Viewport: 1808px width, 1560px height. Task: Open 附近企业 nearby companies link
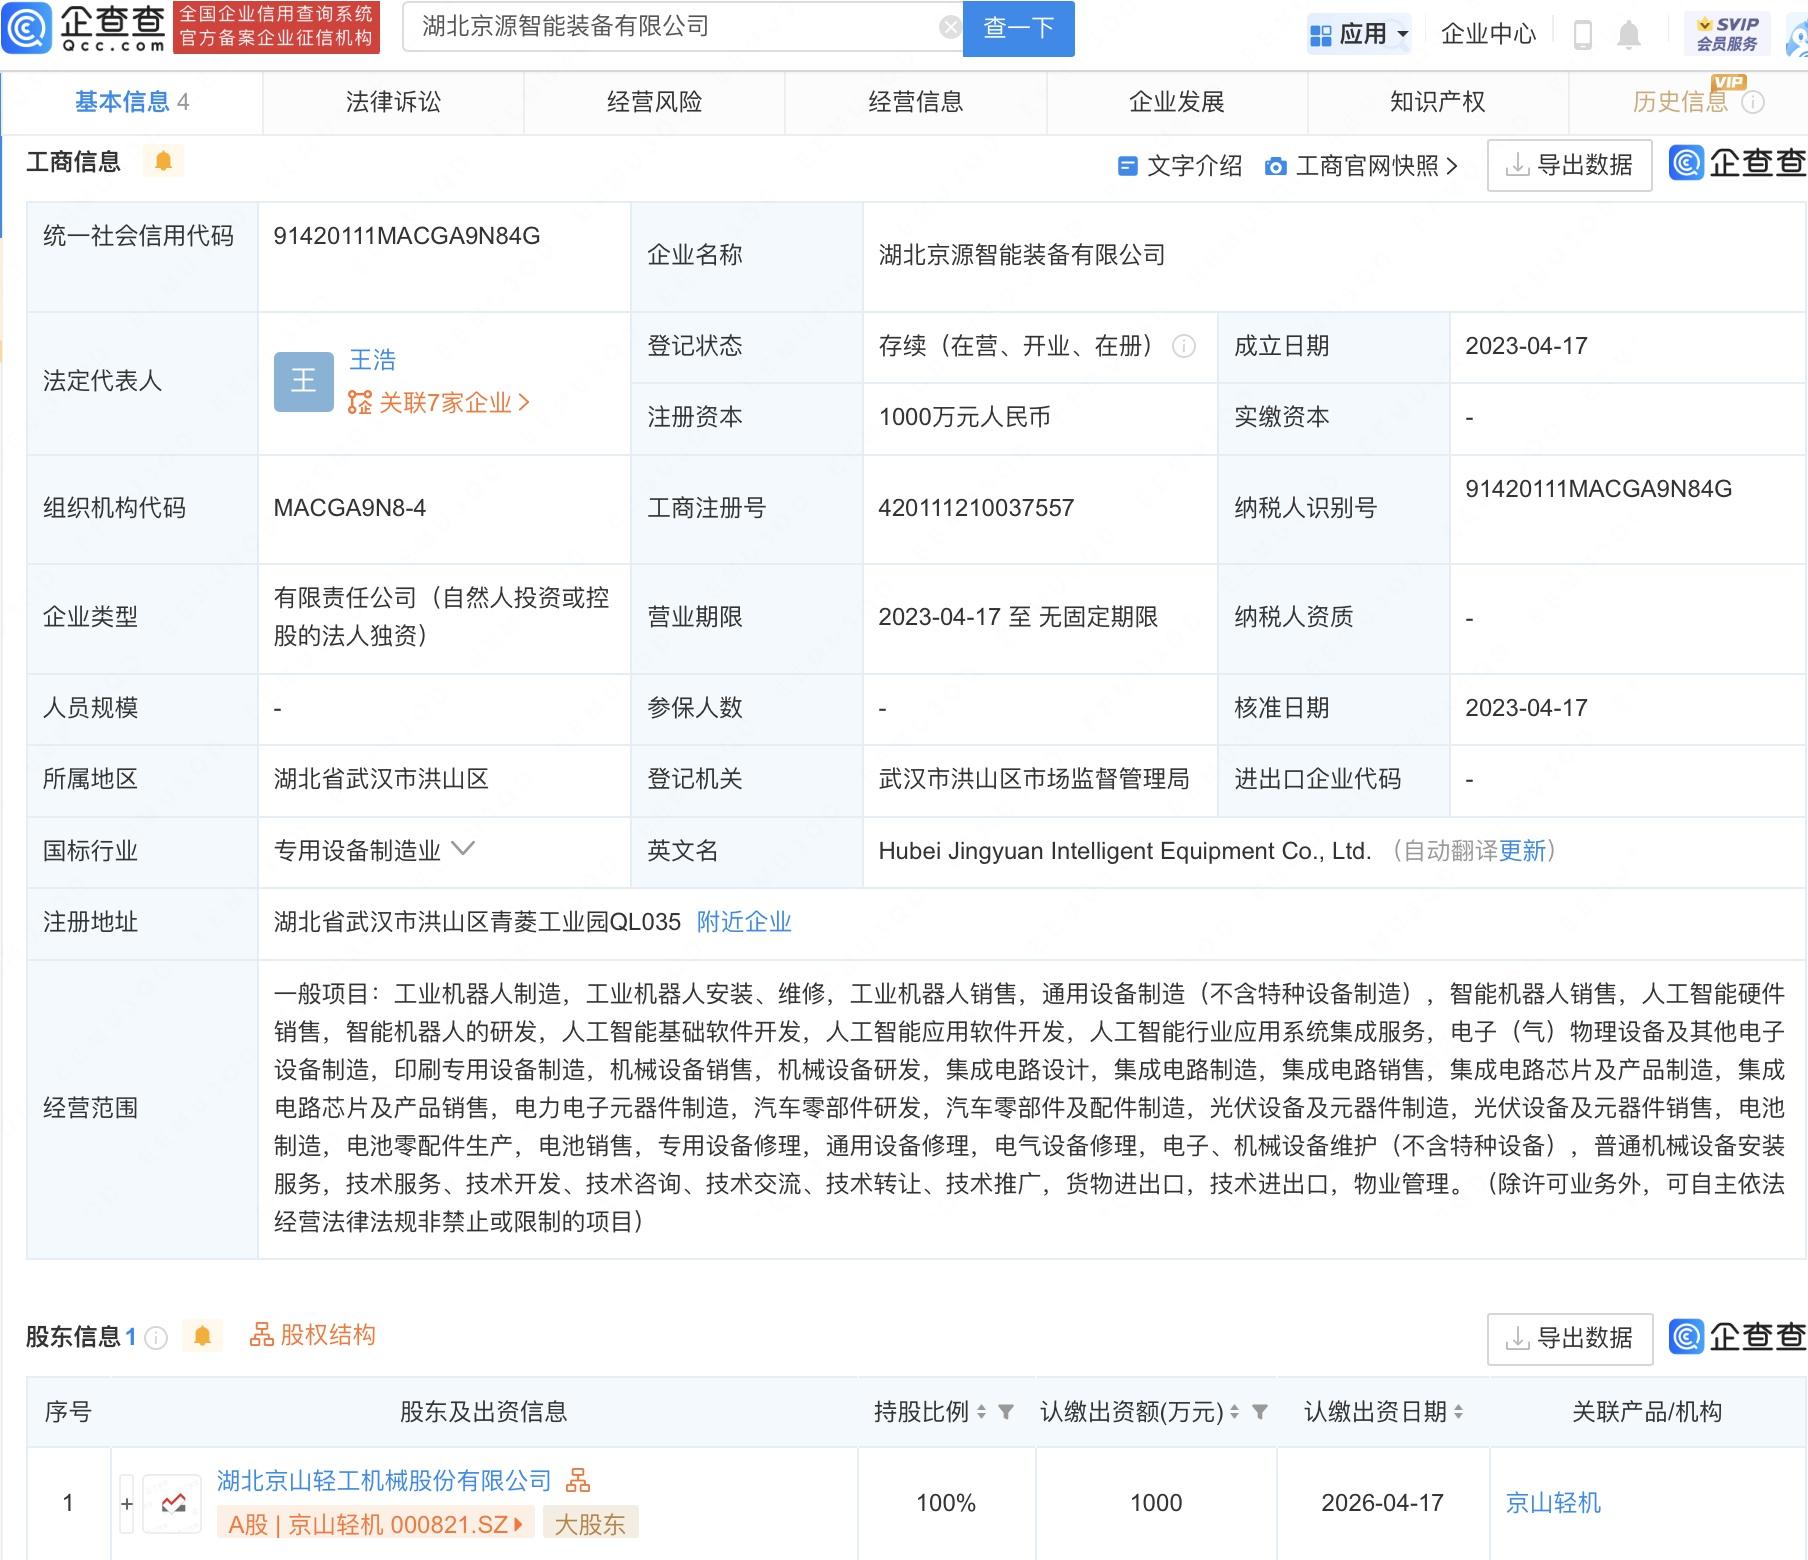point(744,922)
